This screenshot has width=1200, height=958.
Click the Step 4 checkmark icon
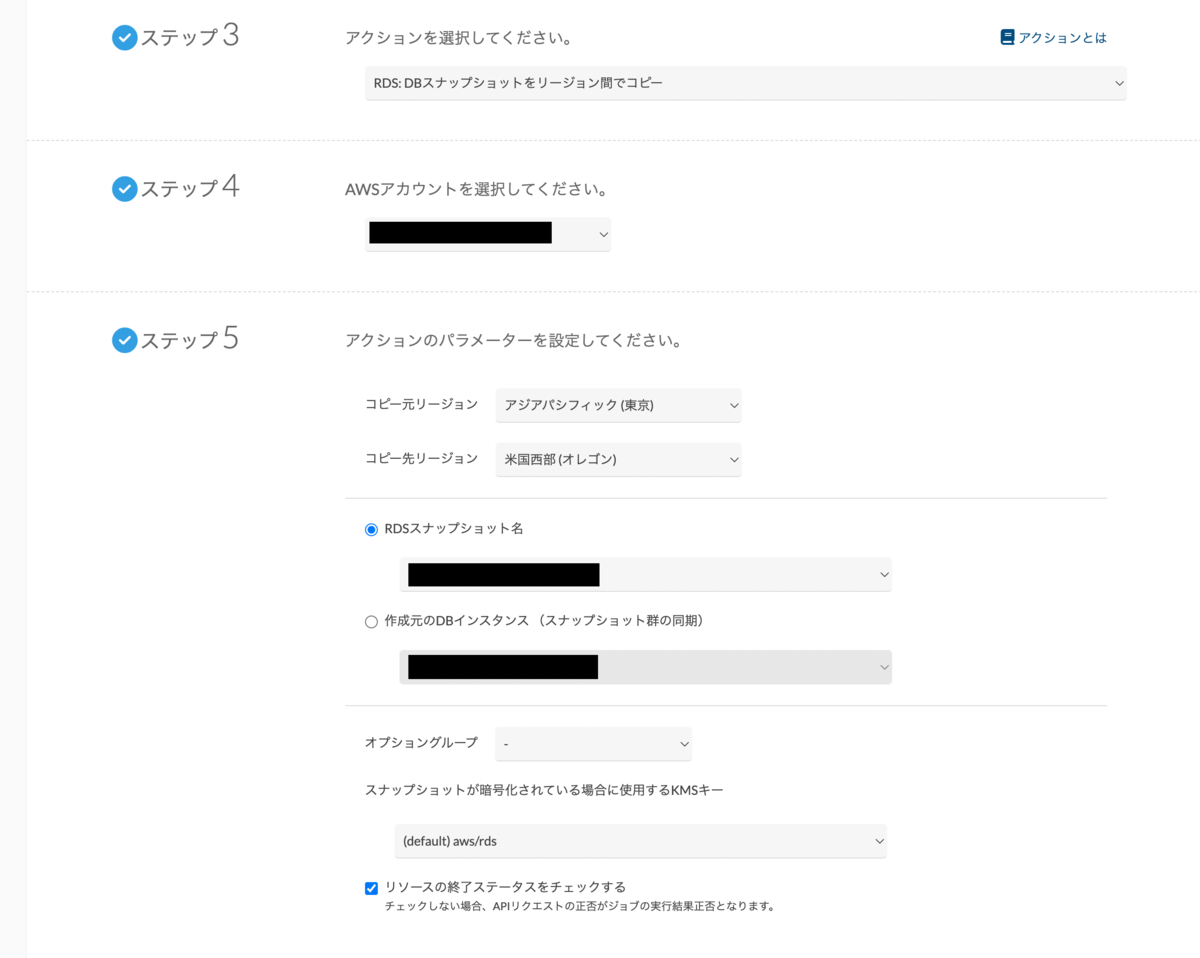tap(124, 189)
